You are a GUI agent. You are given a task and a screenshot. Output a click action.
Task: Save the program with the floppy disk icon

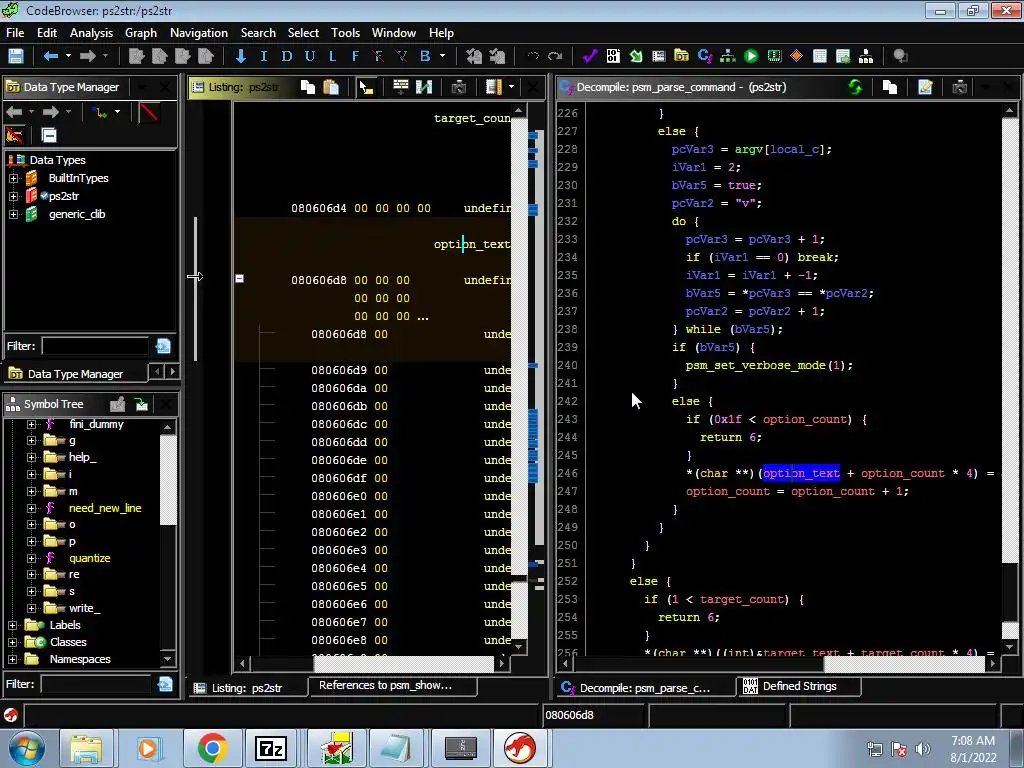pyautogui.click(x=16, y=56)
